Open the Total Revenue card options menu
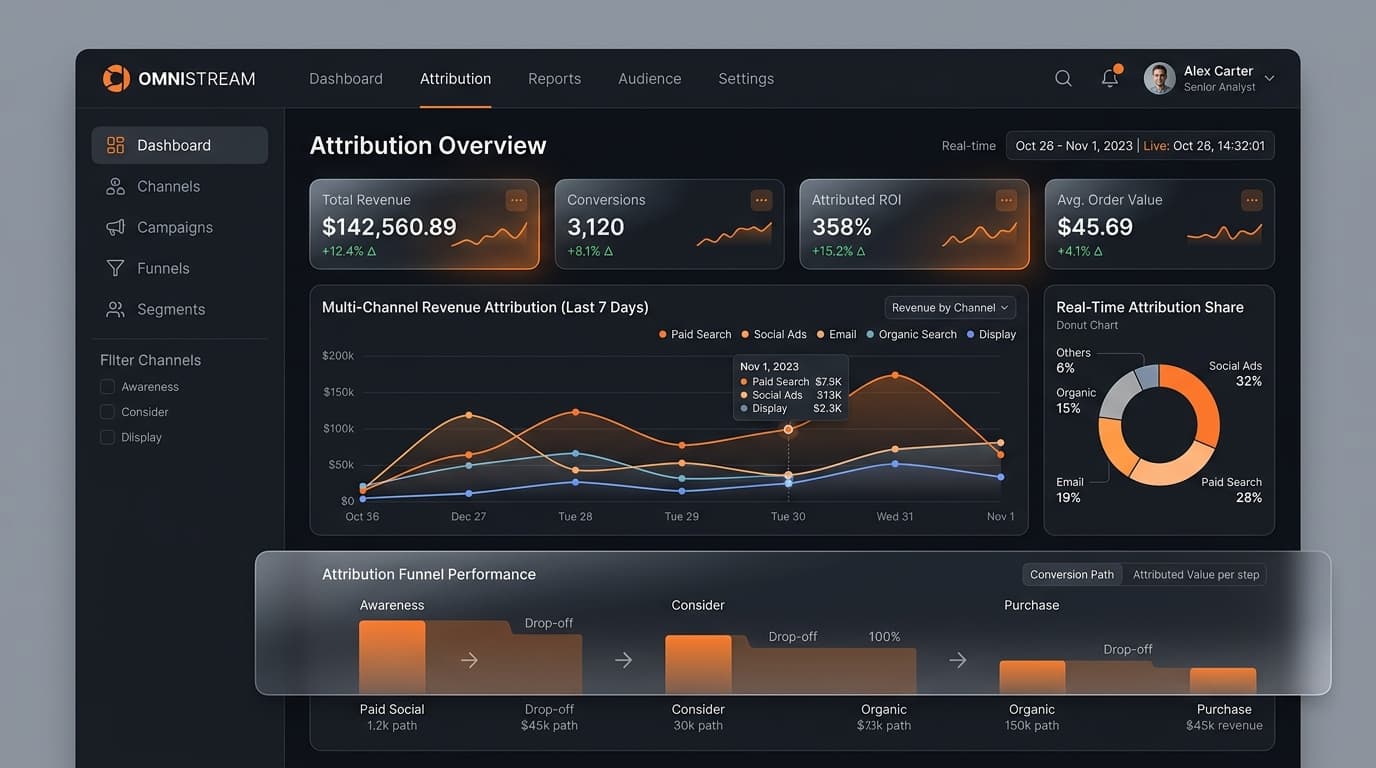 point(516,200)
